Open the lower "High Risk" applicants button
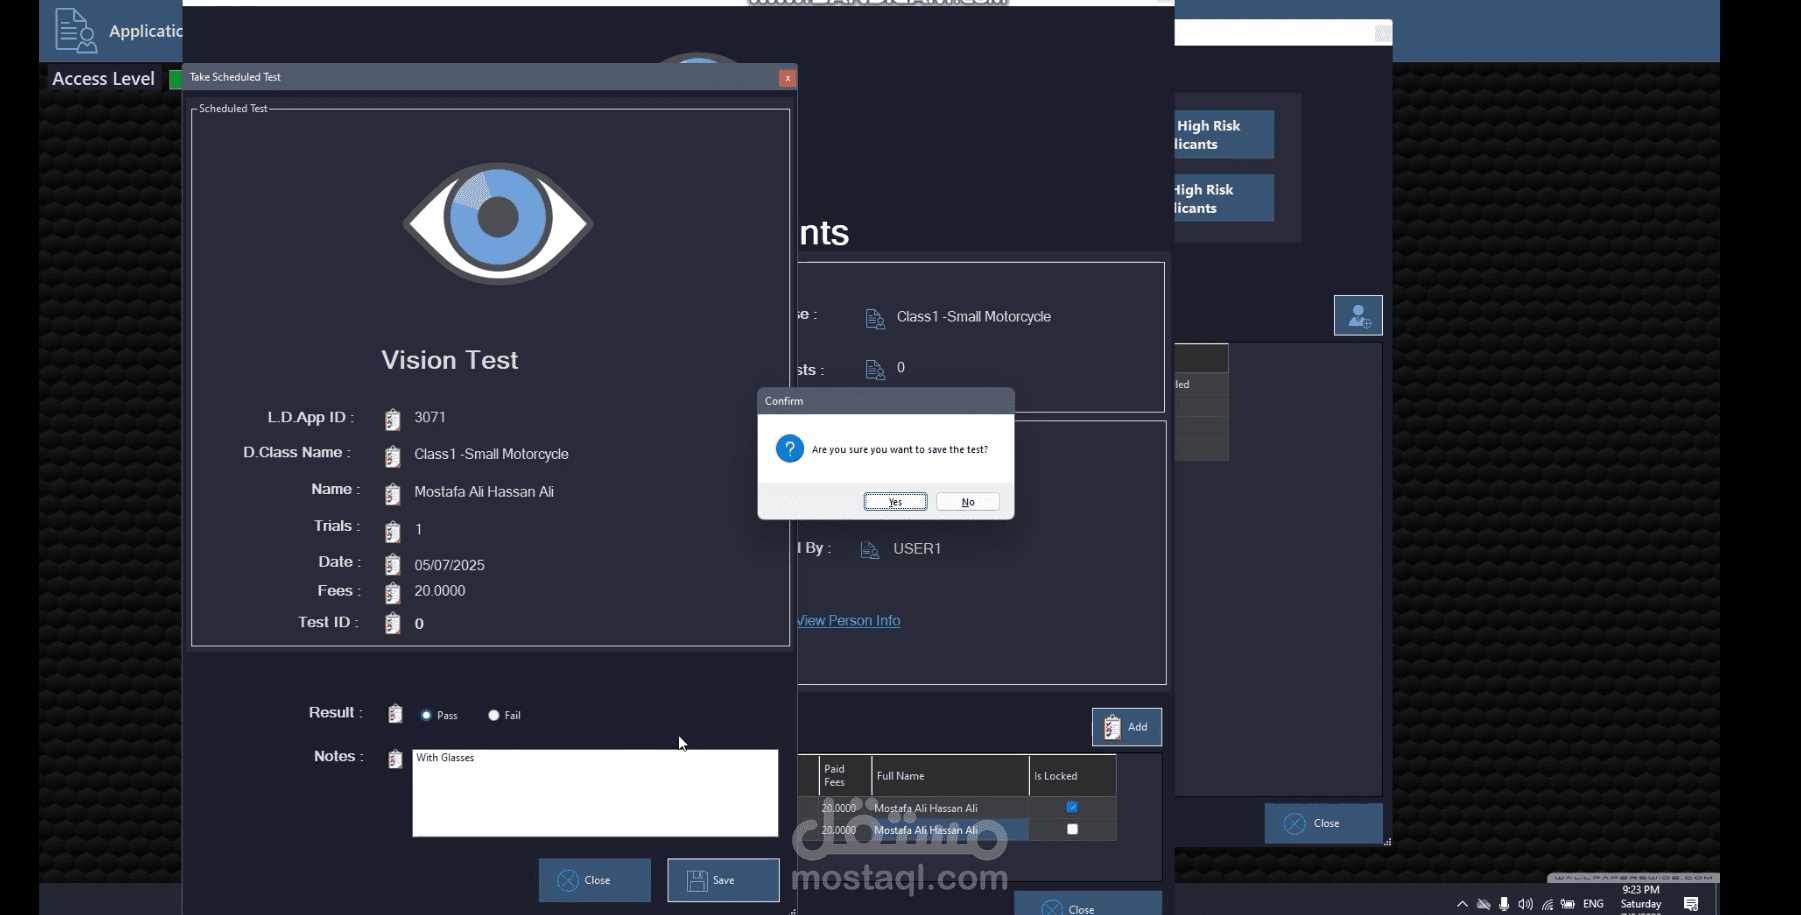This screenshot has width=1801, height=915. click(x=1224, y=198)
